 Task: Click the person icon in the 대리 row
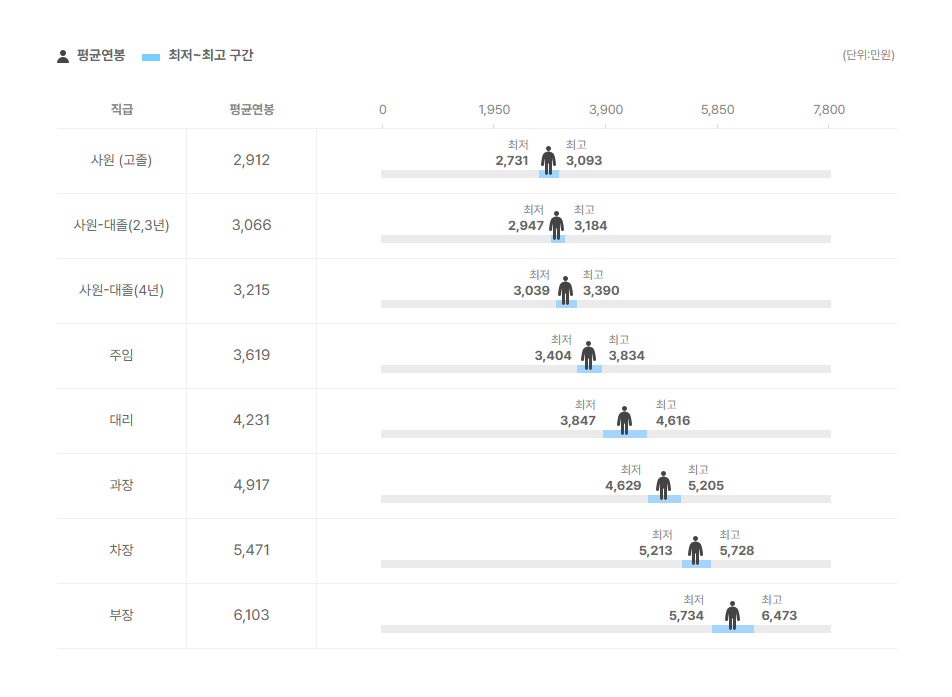coord(624,420)
